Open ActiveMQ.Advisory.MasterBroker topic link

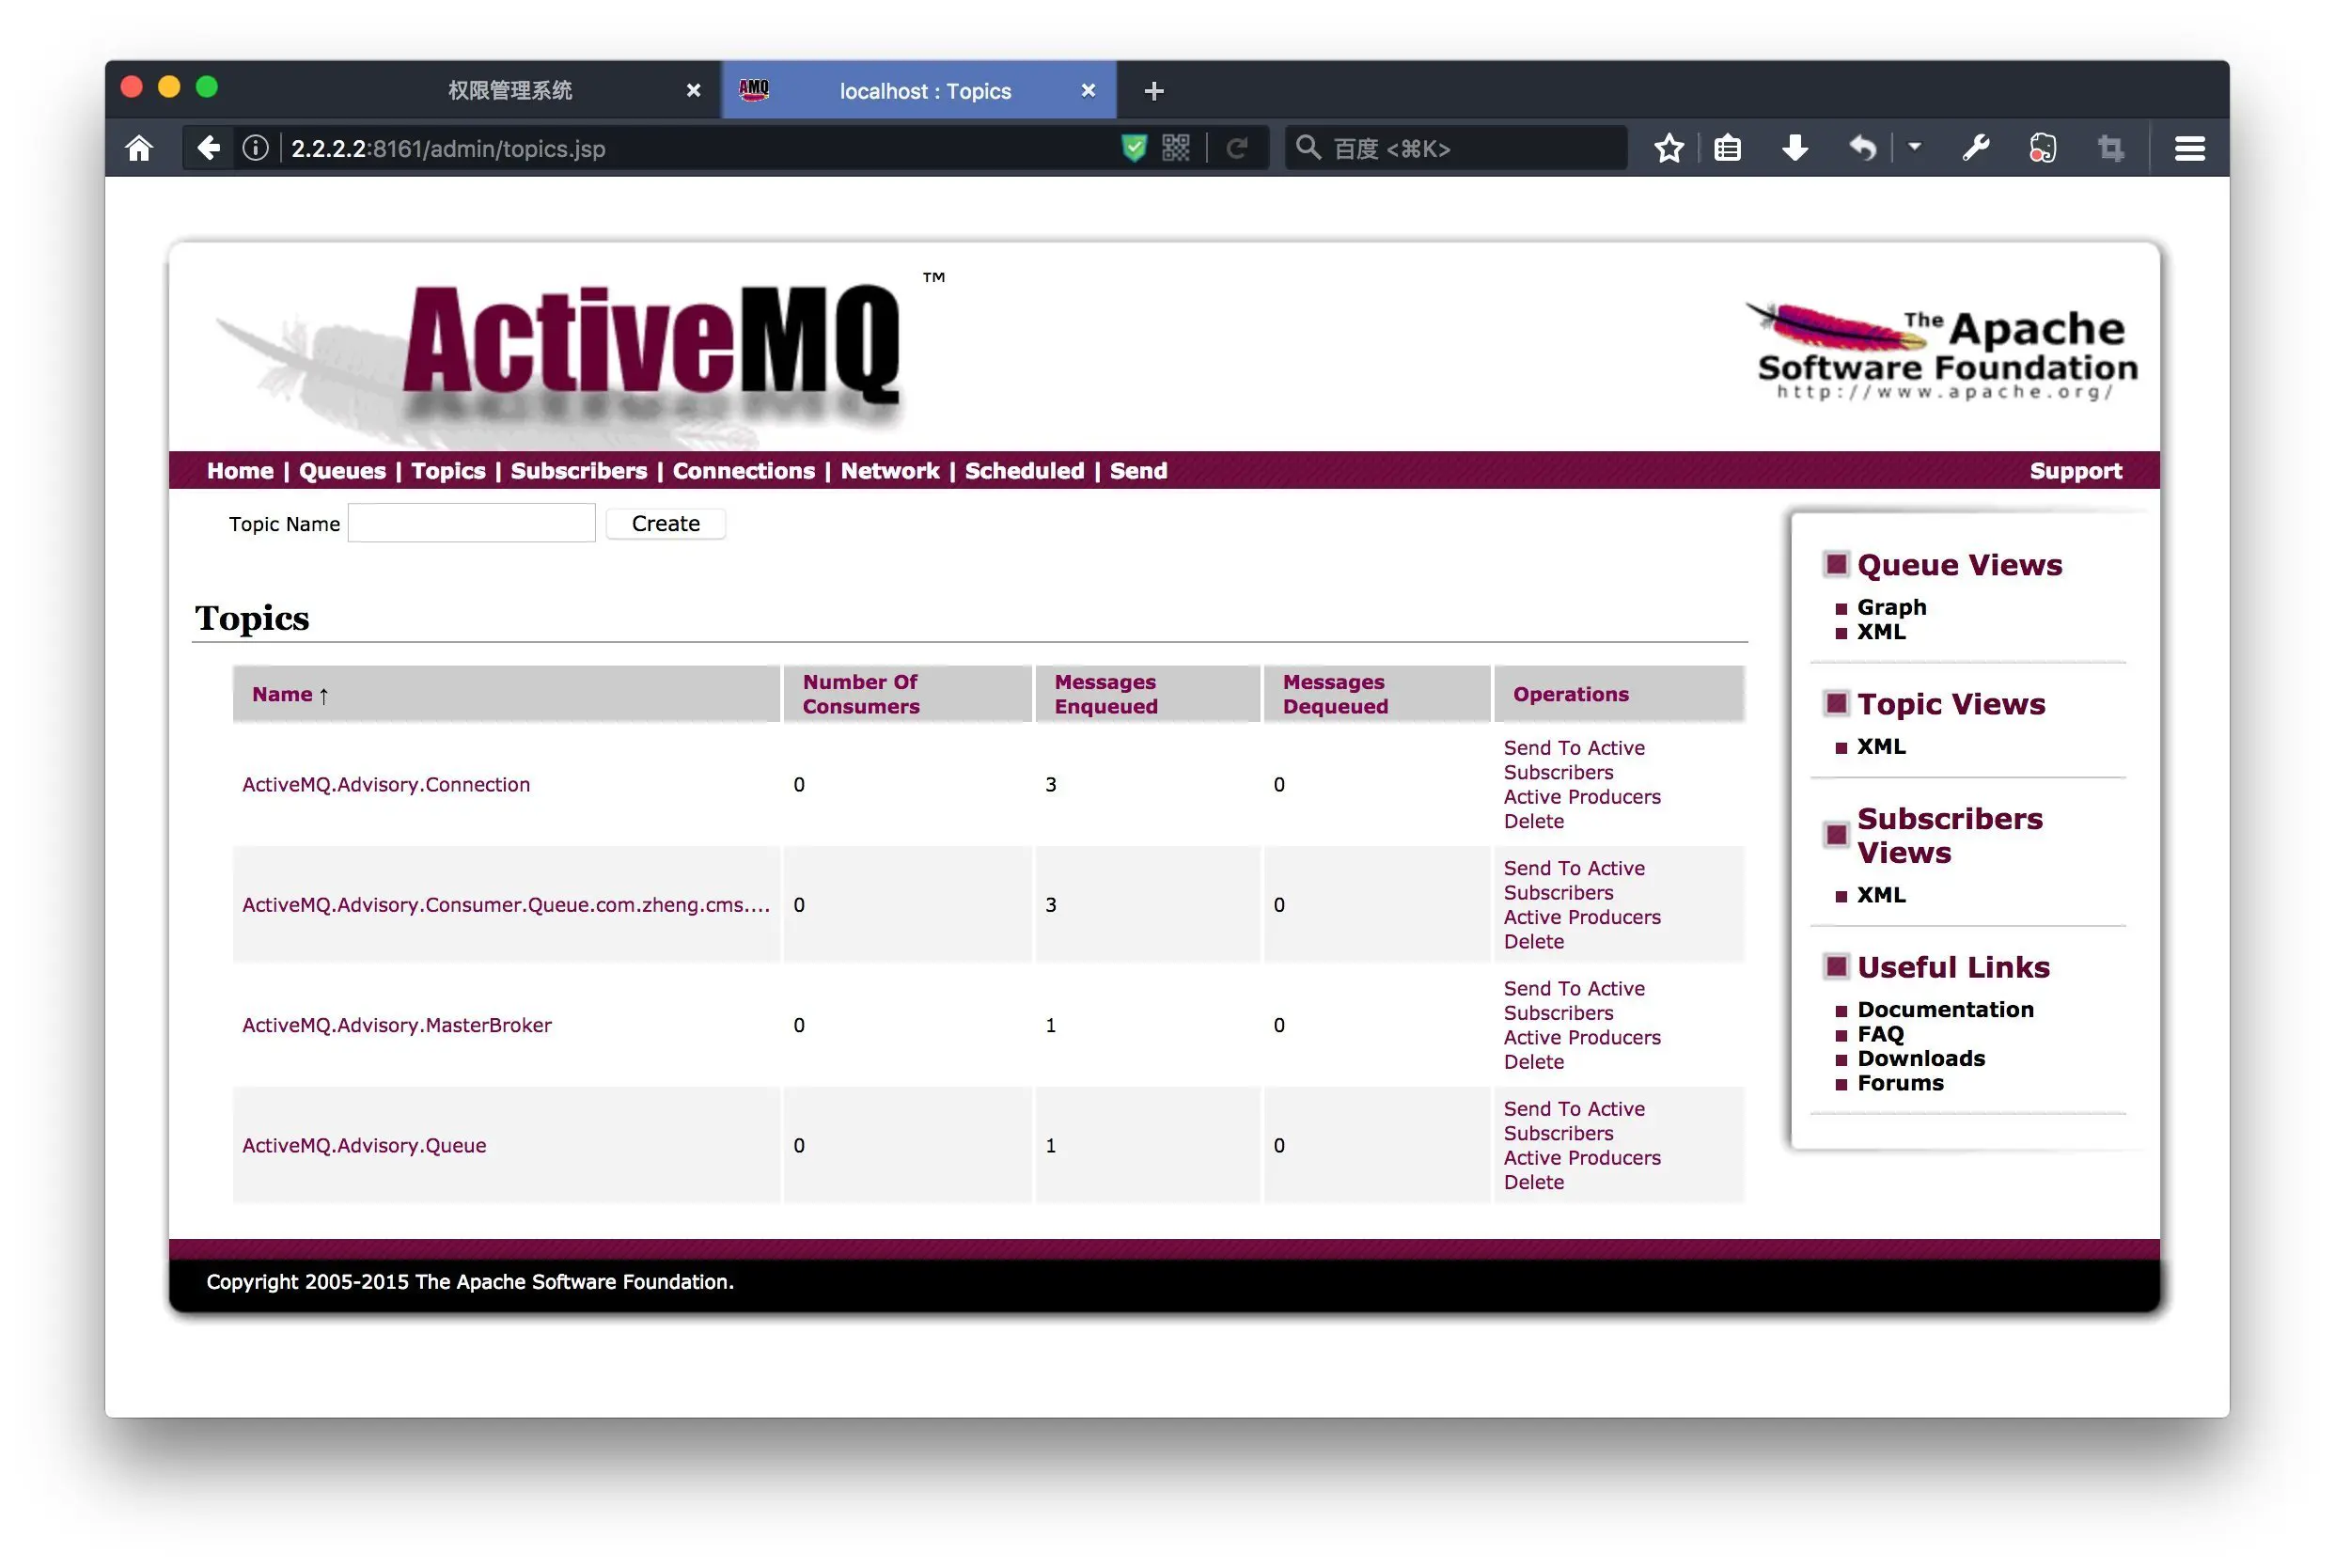pyautogui.click(x=396, y=1025)
